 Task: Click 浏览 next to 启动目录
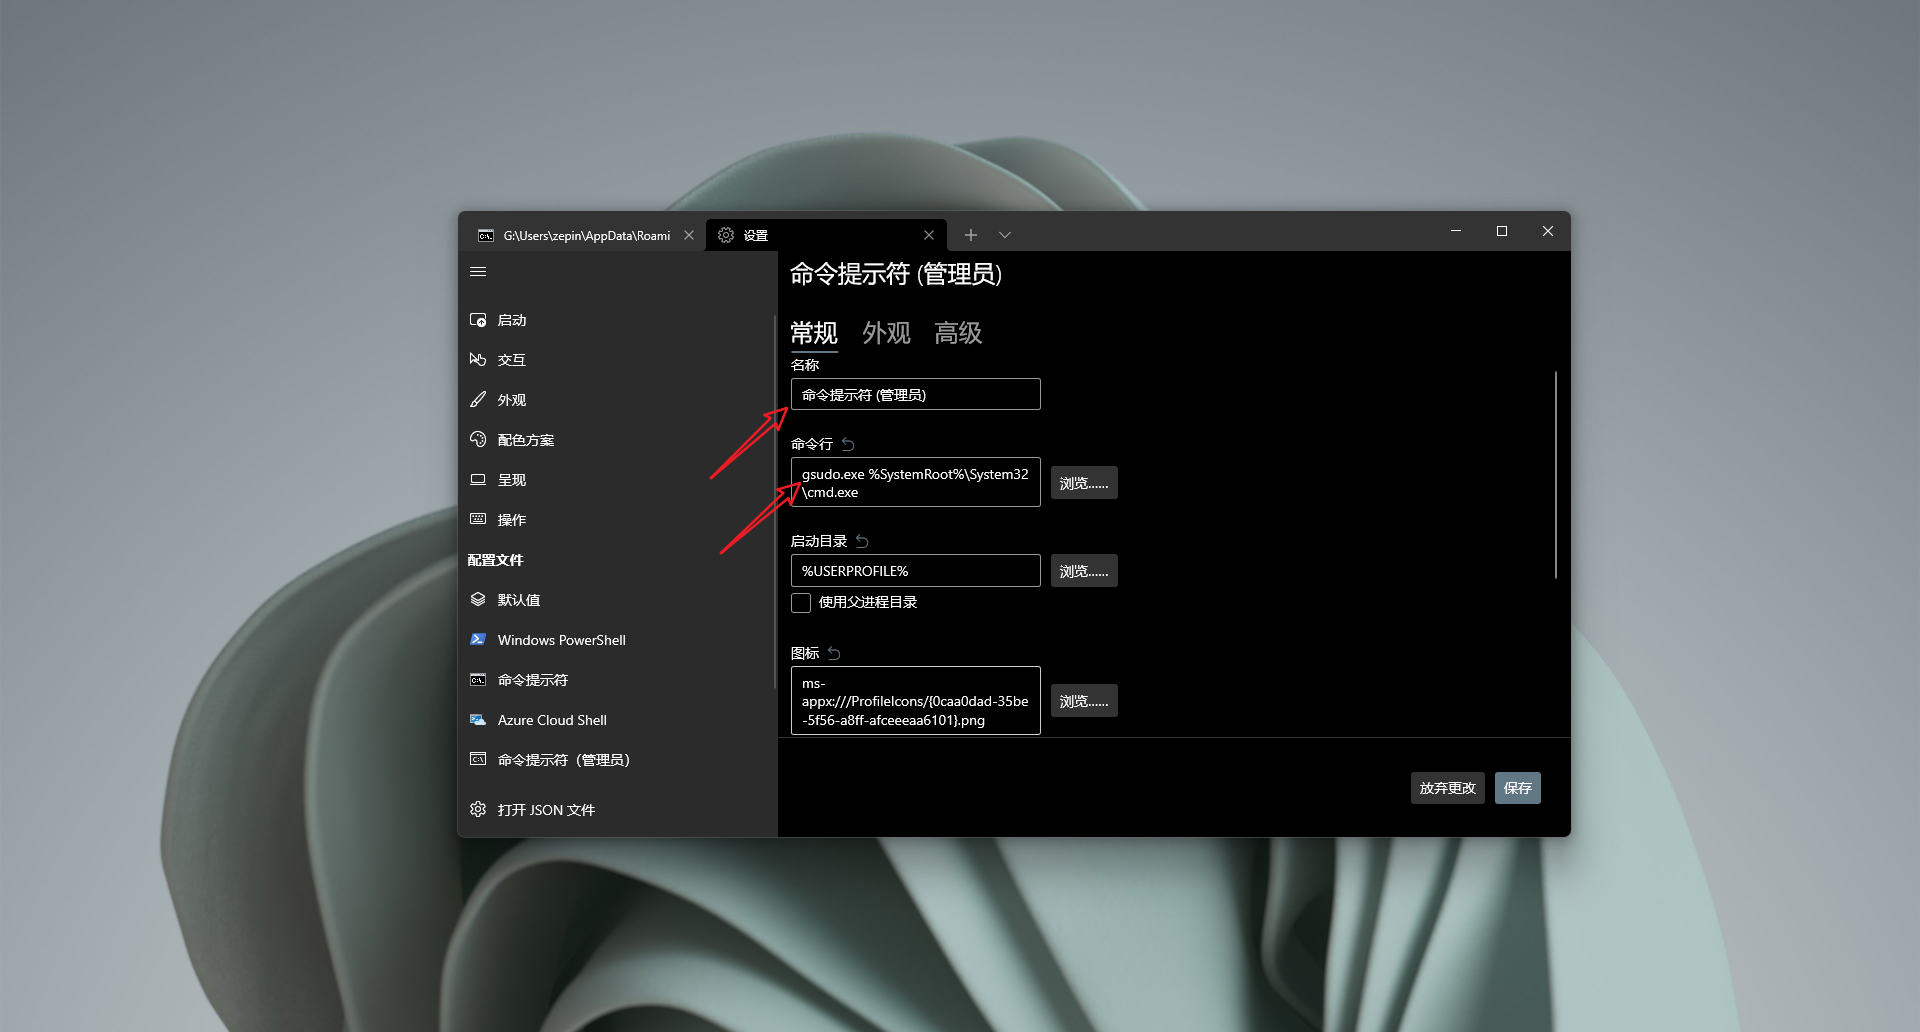pyautogui.click(x=1084, y=570)
